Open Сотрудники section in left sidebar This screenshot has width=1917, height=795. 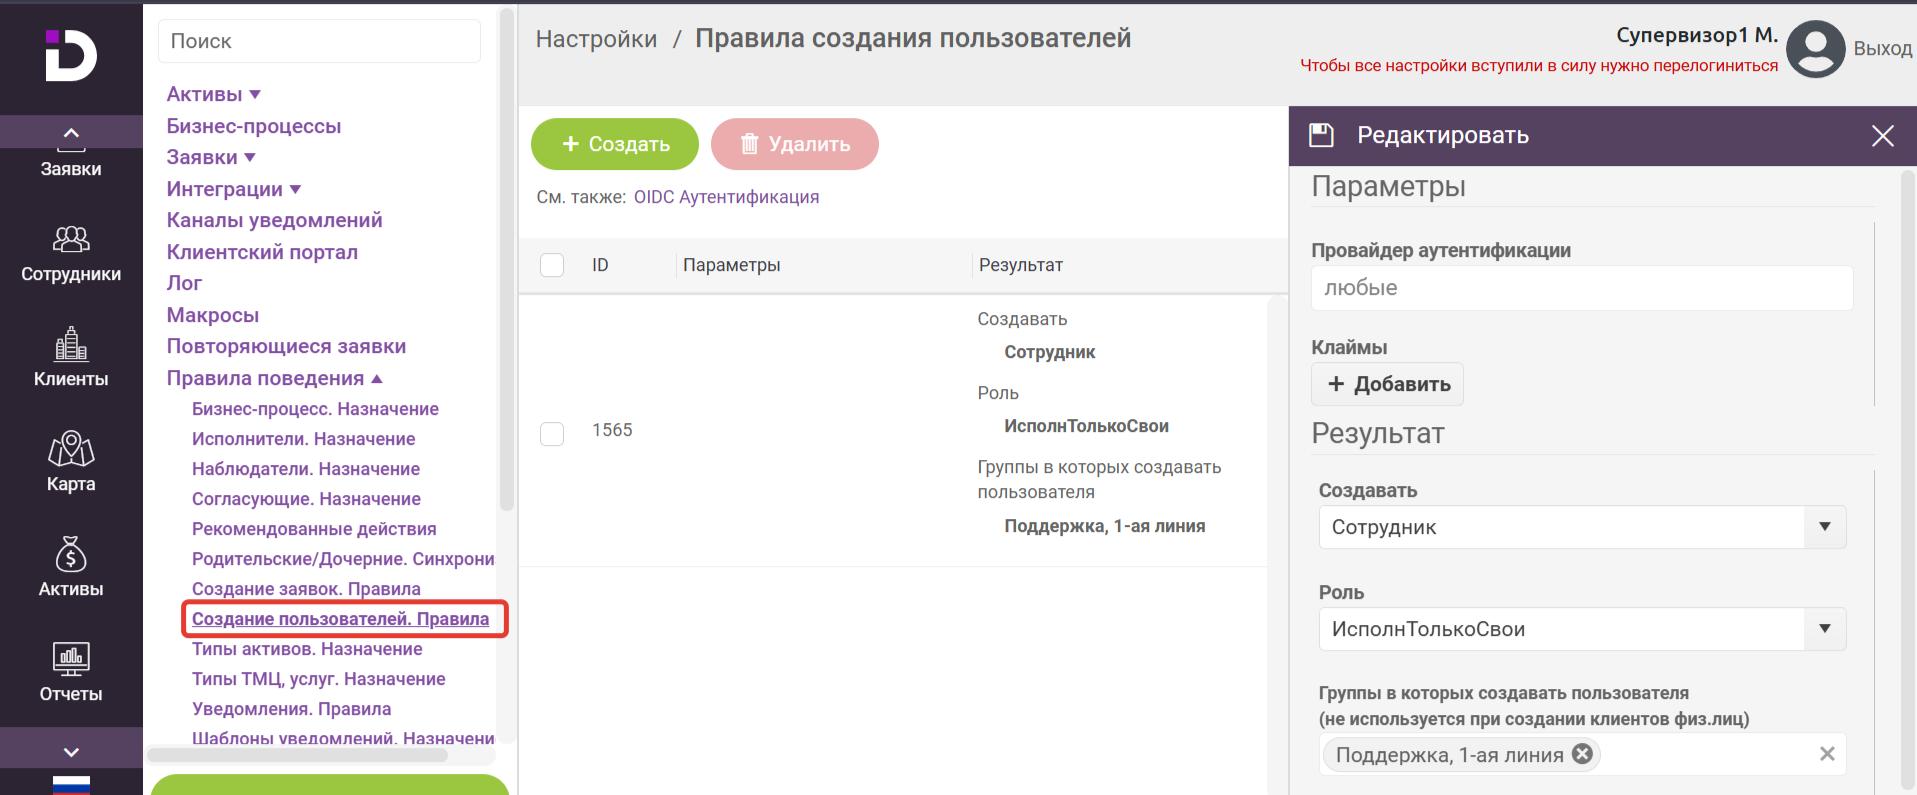[71, 254]
